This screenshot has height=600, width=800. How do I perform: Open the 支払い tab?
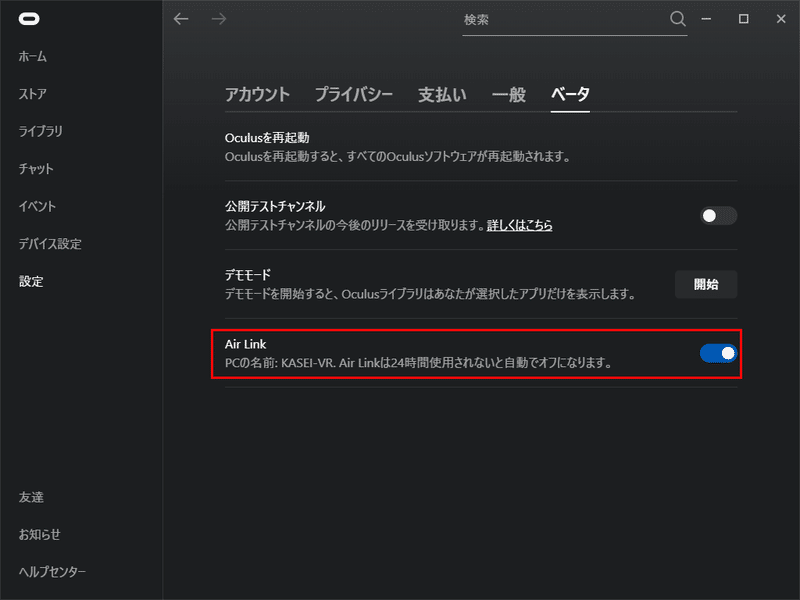pyautogui.click(x=441, y=94)
